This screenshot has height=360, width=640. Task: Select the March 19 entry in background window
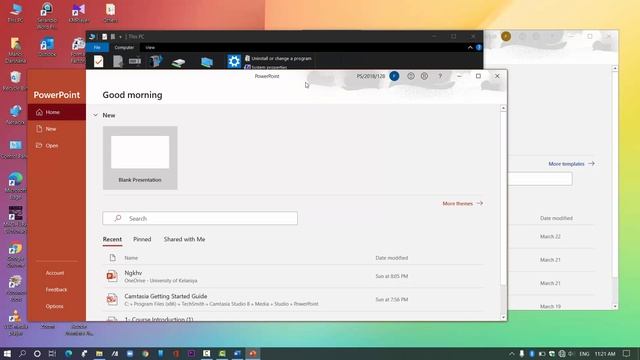[550, 307]
